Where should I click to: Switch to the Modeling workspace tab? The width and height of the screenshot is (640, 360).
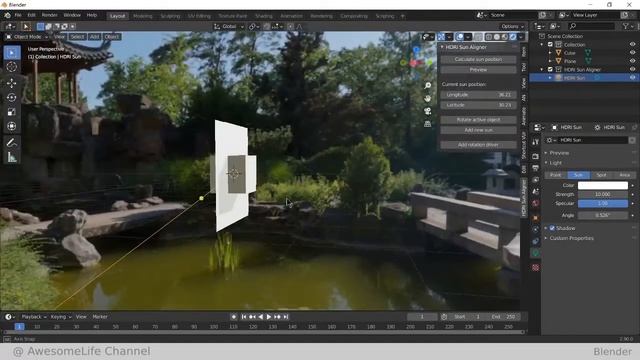coord(143,16)
